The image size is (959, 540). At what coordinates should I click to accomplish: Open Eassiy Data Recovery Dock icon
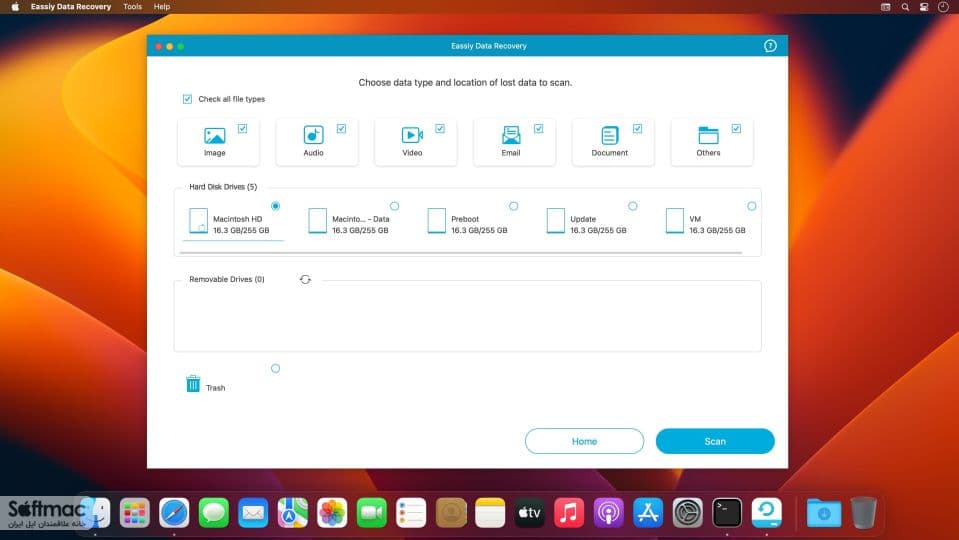click(x=766, y=512)
